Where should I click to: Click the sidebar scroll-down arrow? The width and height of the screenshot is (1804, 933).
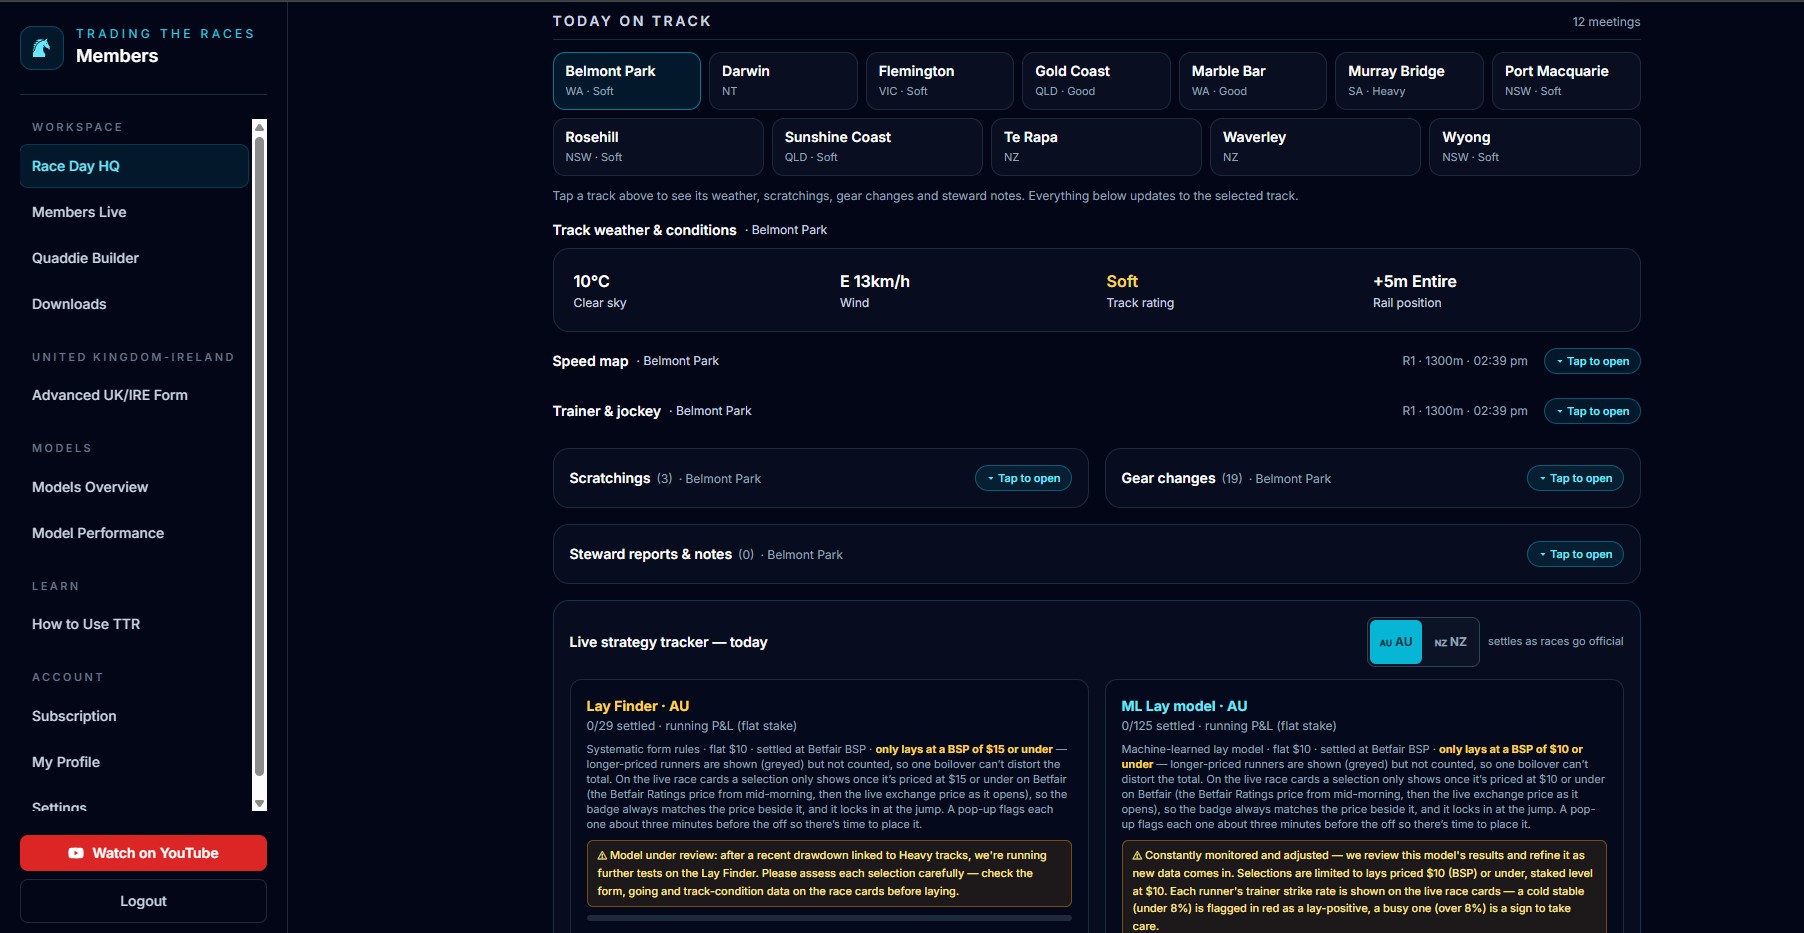click(260, 803)
